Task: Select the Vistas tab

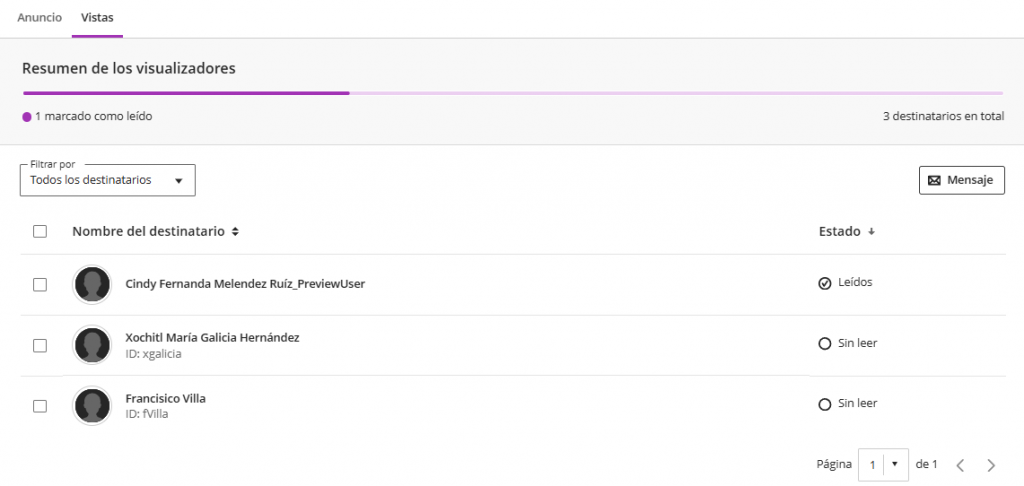Action: (97, 18)
